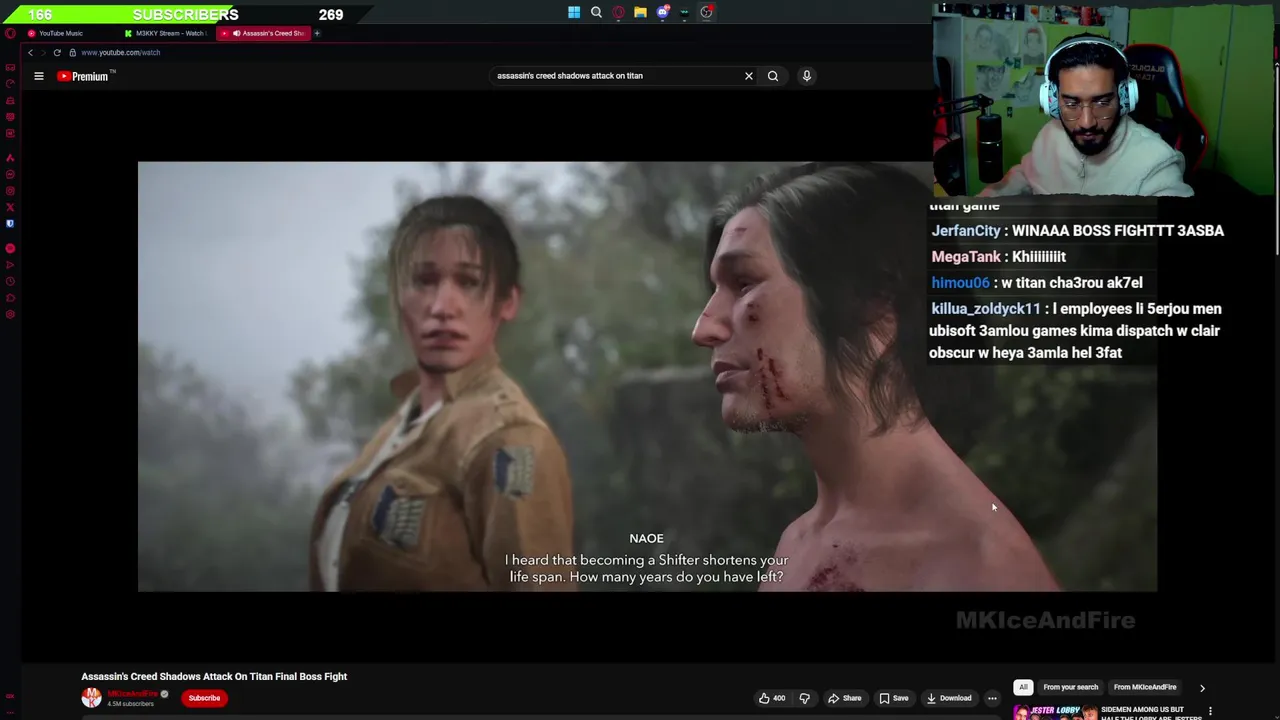Open Instagram in the Opera sidebar
This screenshot has width=1280, height=720.
(10, 190)
